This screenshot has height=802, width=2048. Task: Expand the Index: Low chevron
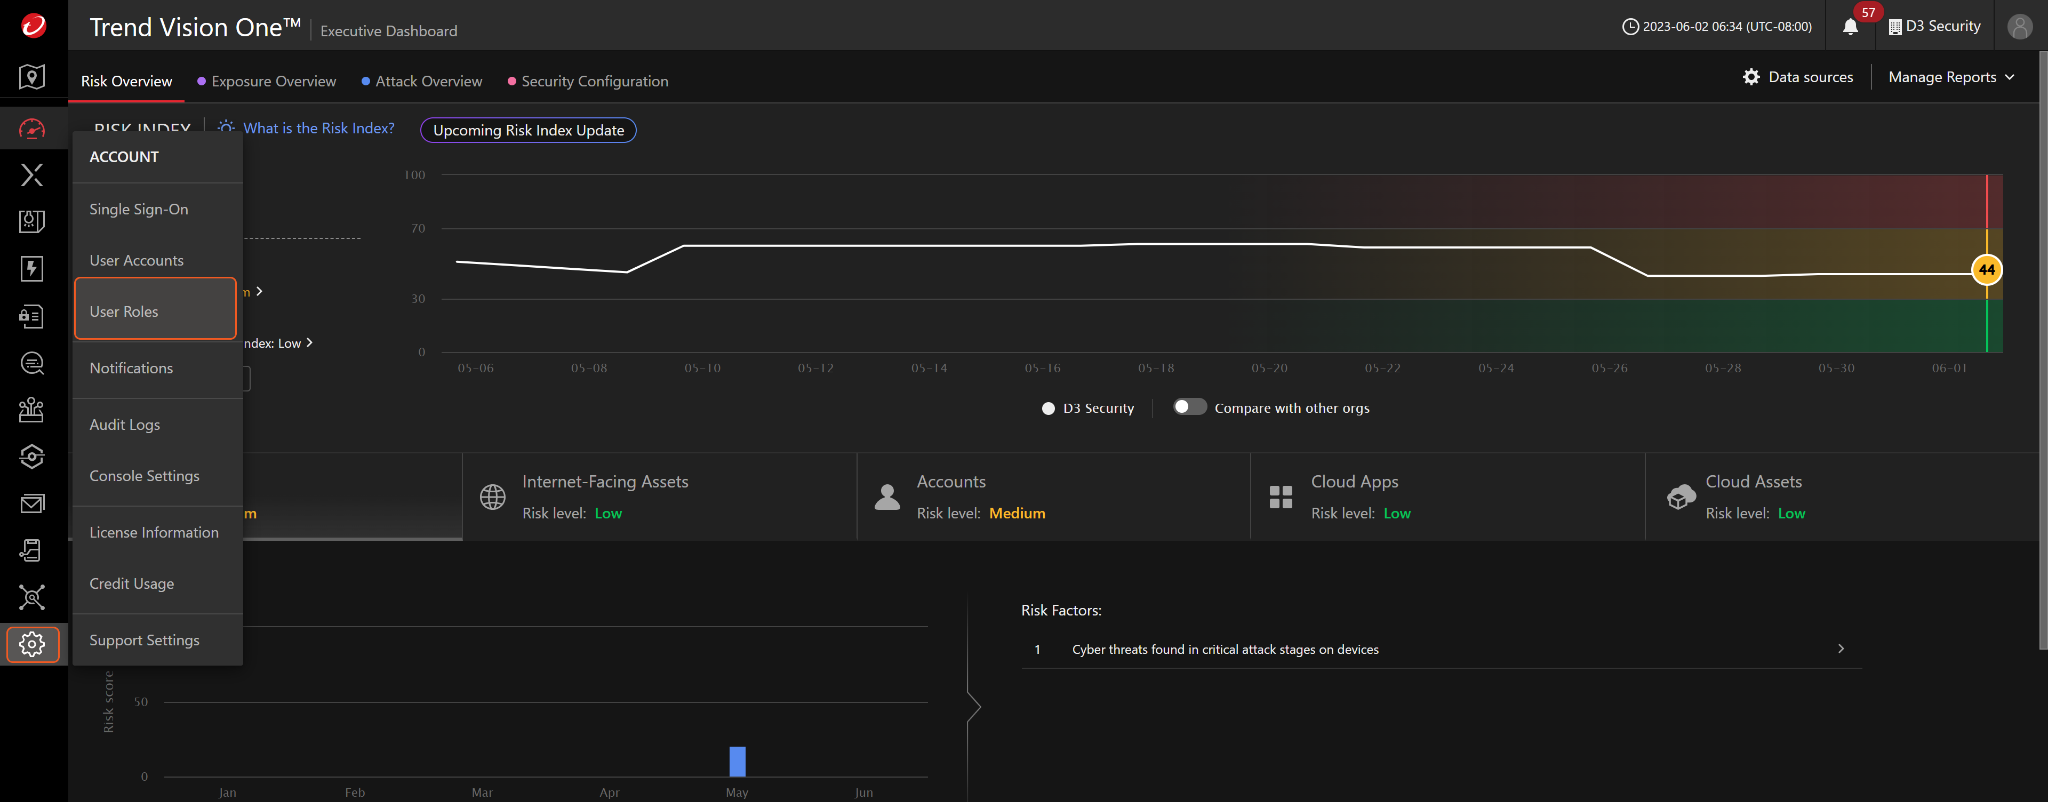[309, 343]
